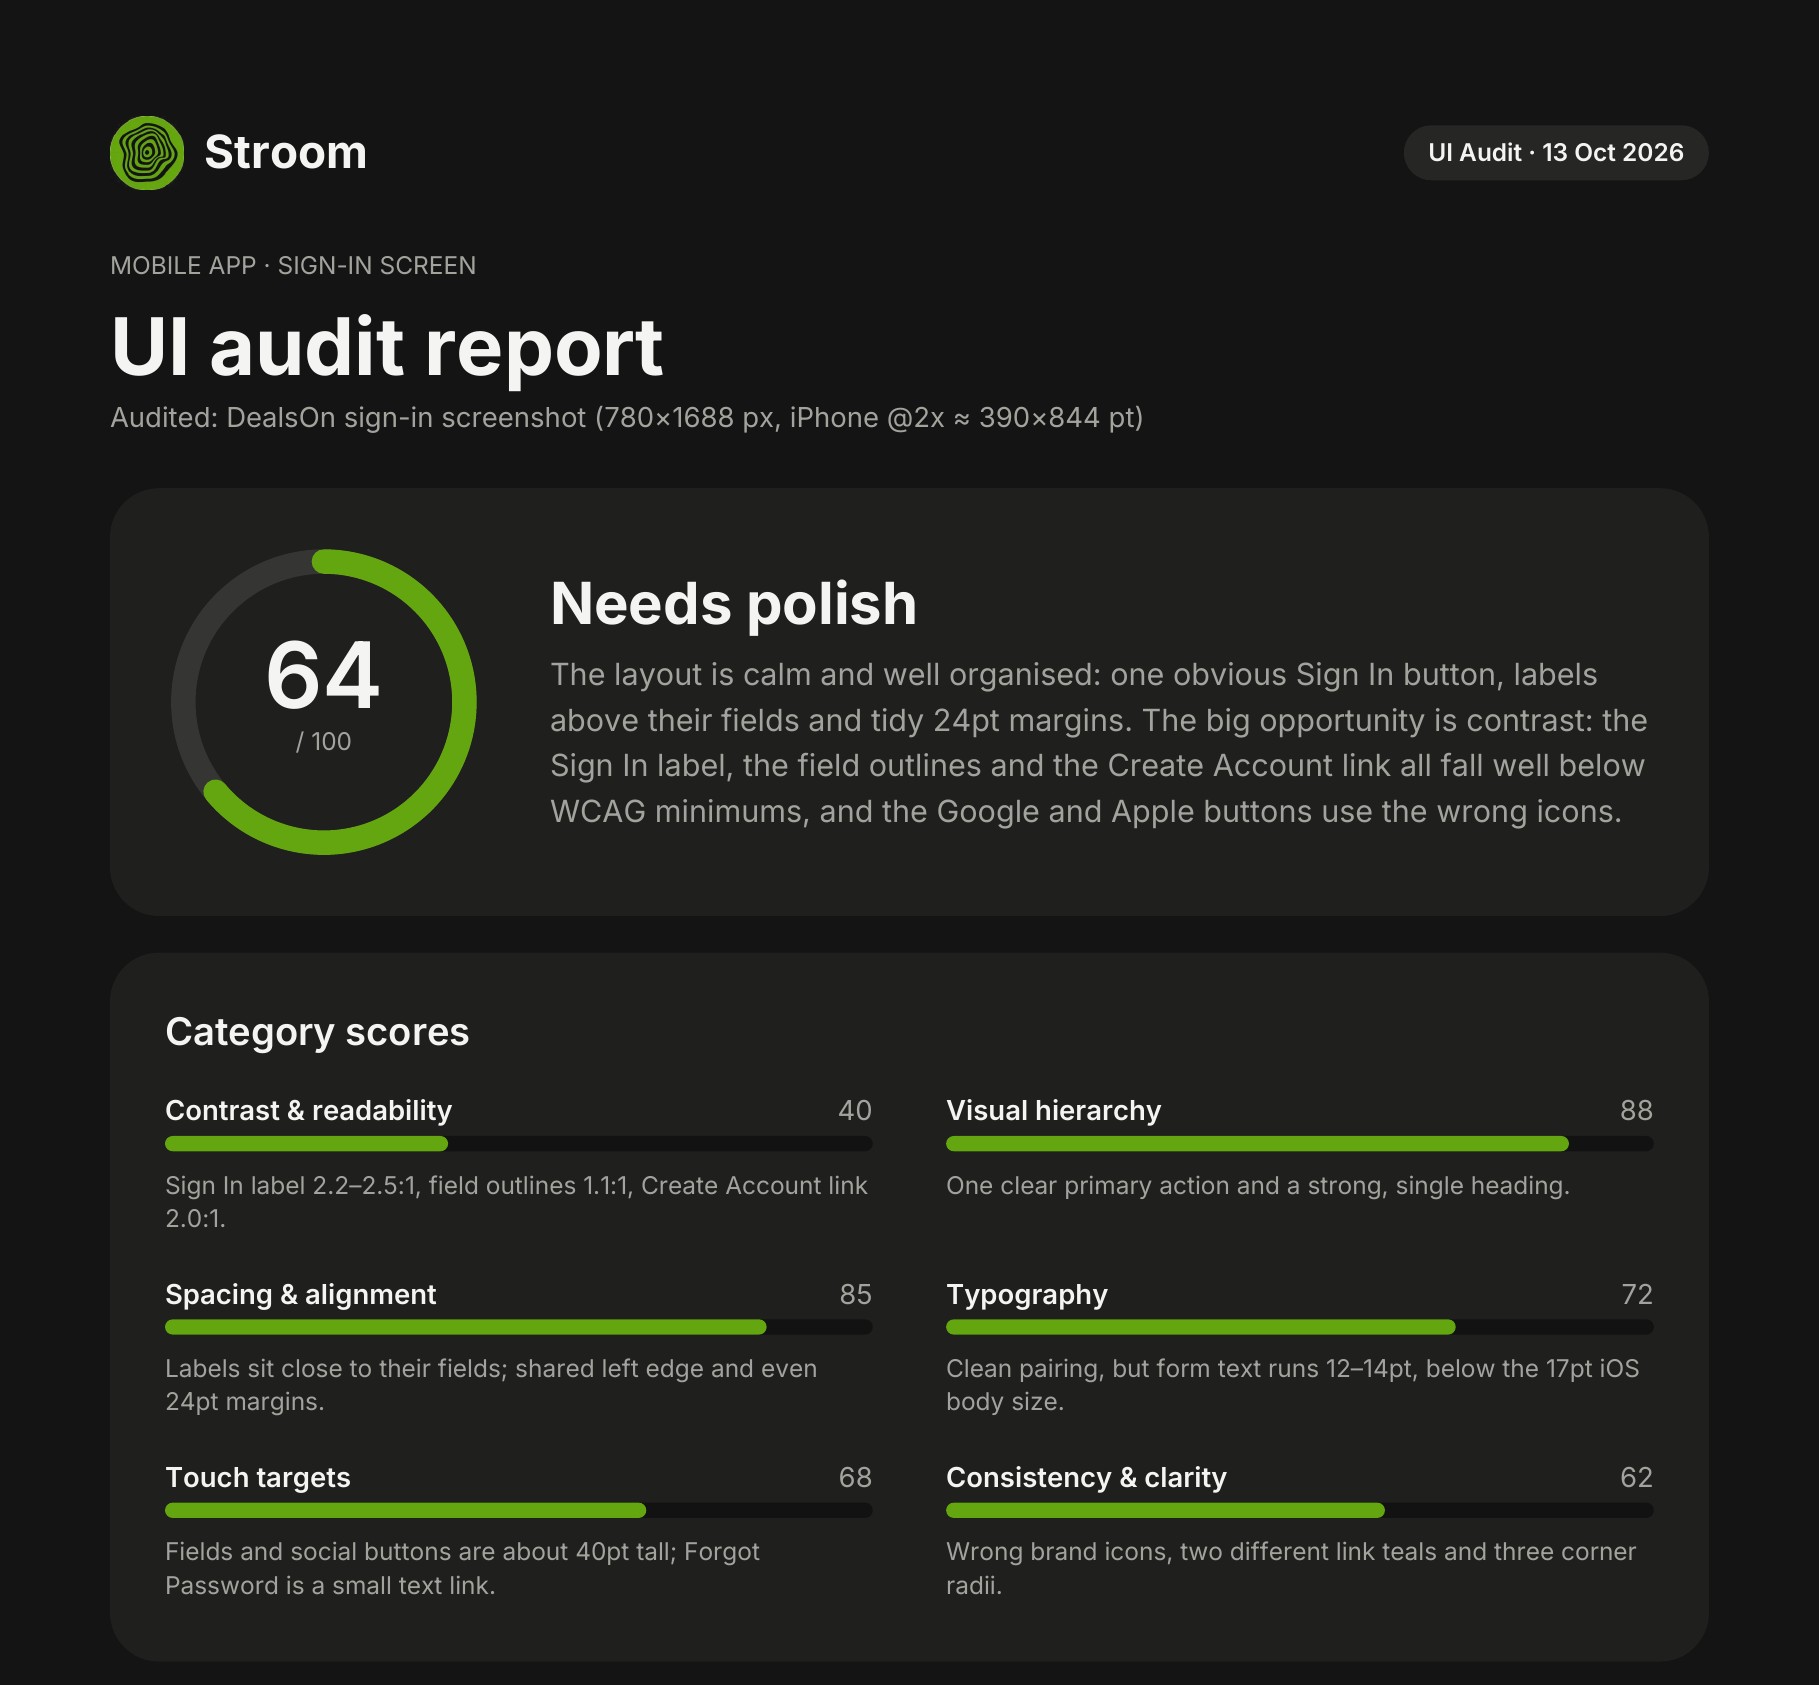Click the Category scores heading
Image resolution: width=1819 pixels, height=1685 pixels.
(x=317, y=1032)
